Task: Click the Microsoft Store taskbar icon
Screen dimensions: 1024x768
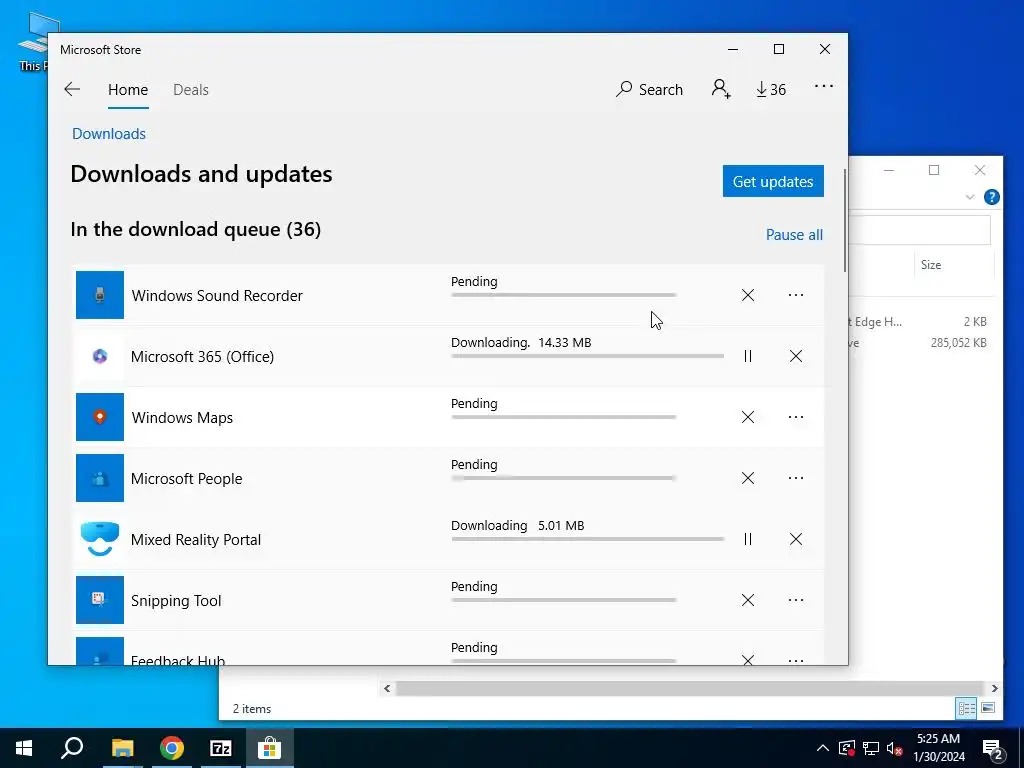Action: pos(269,748)
